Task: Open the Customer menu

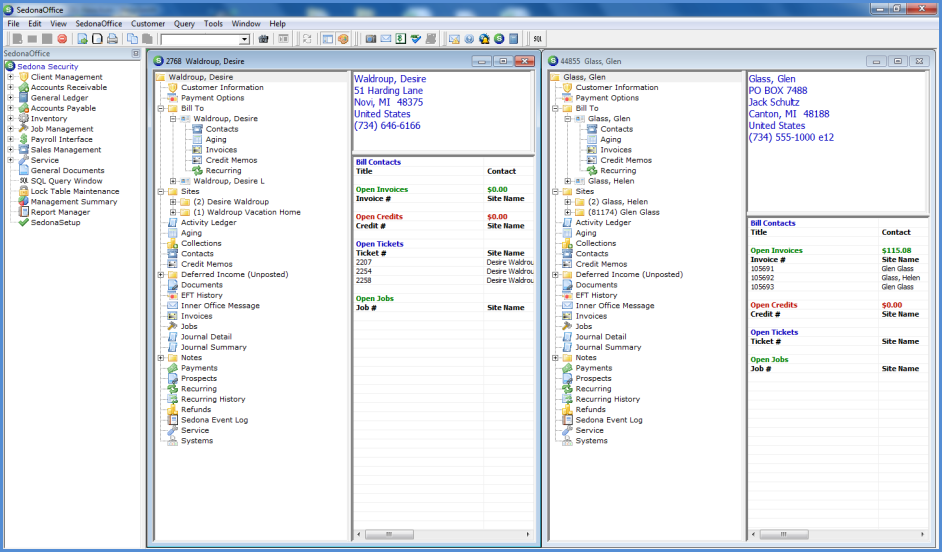Action: click(148, 23)
